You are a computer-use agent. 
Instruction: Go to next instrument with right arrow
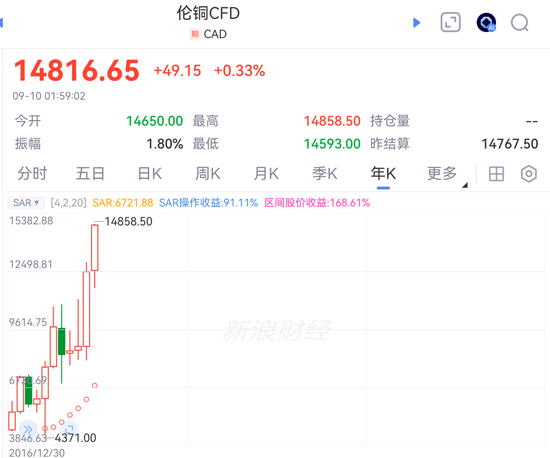pos(417,23)
